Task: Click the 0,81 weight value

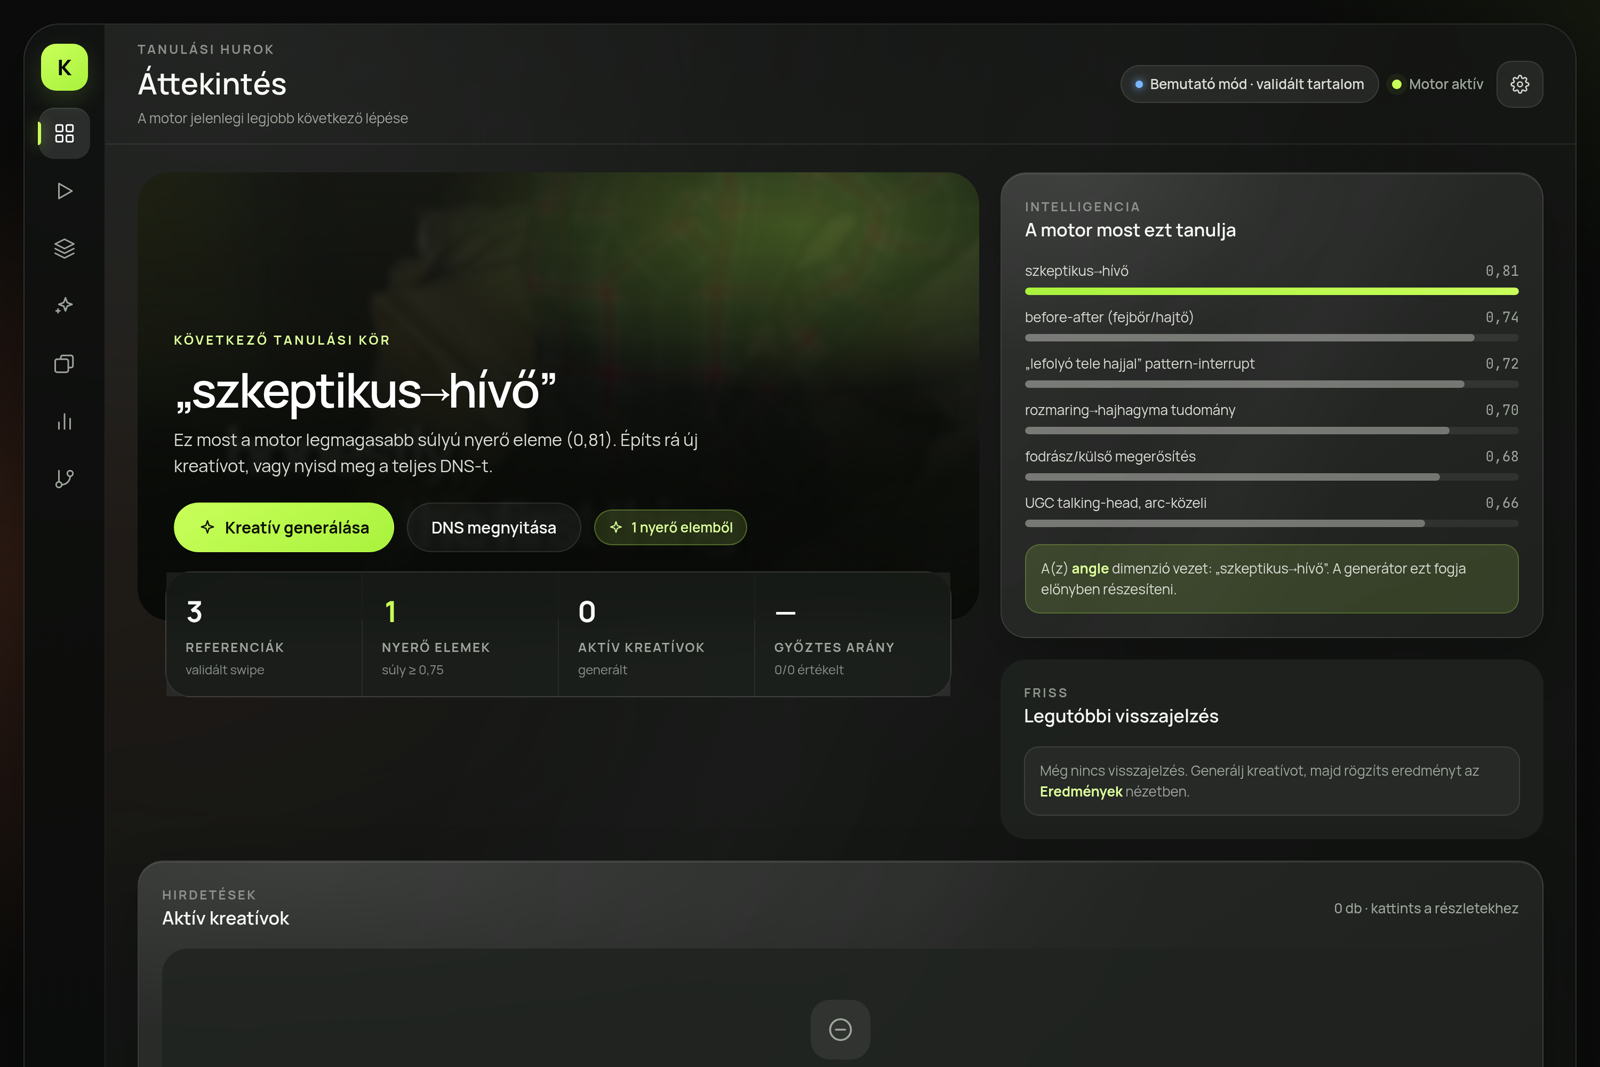Action: 1502,271
